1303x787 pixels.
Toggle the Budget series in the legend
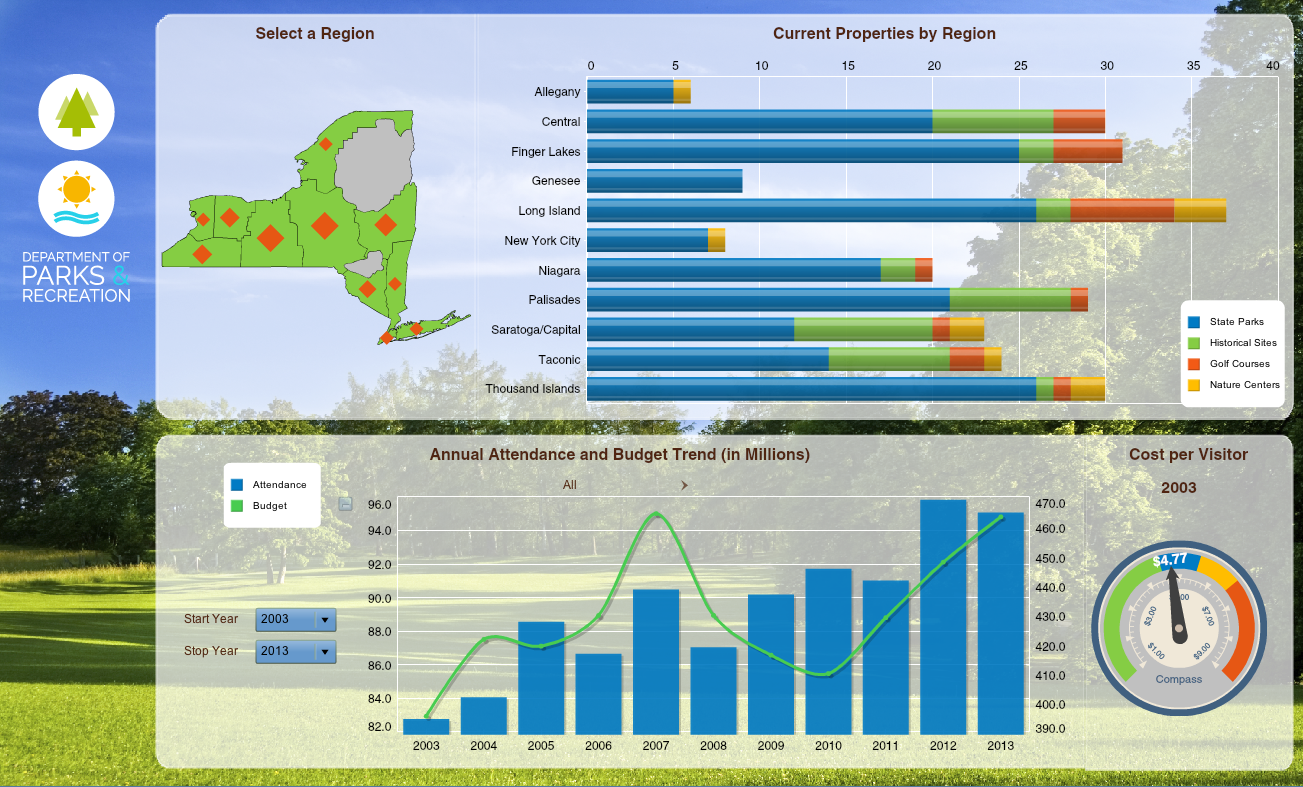click(269, 506)
